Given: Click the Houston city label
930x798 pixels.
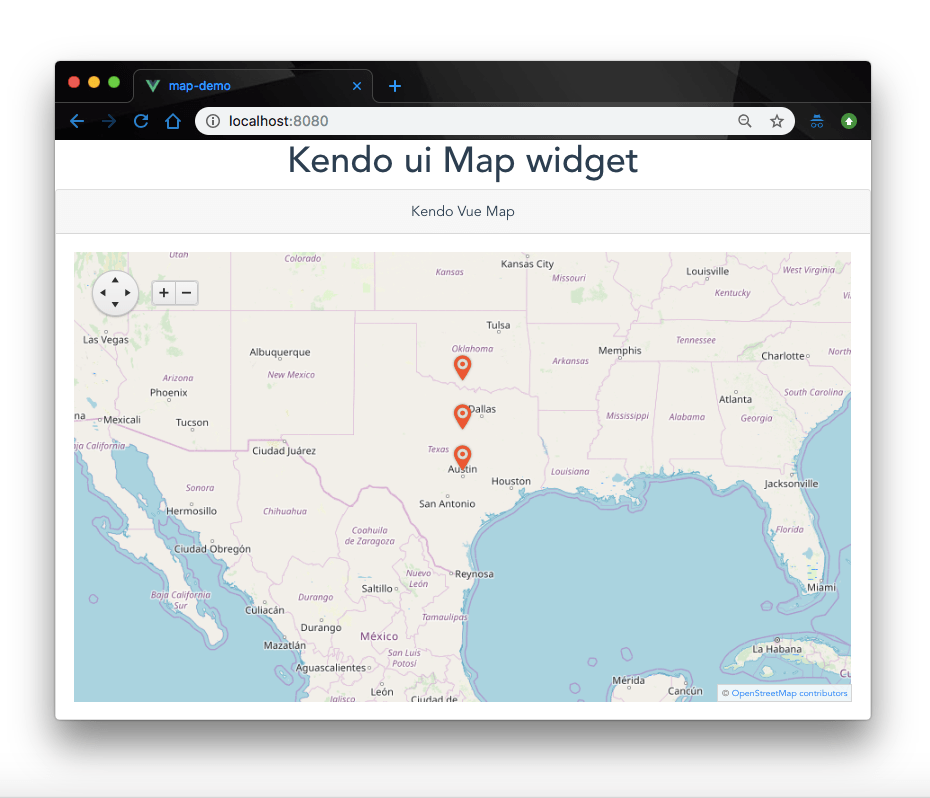Looking at the screenshot, I should [511, 481].
